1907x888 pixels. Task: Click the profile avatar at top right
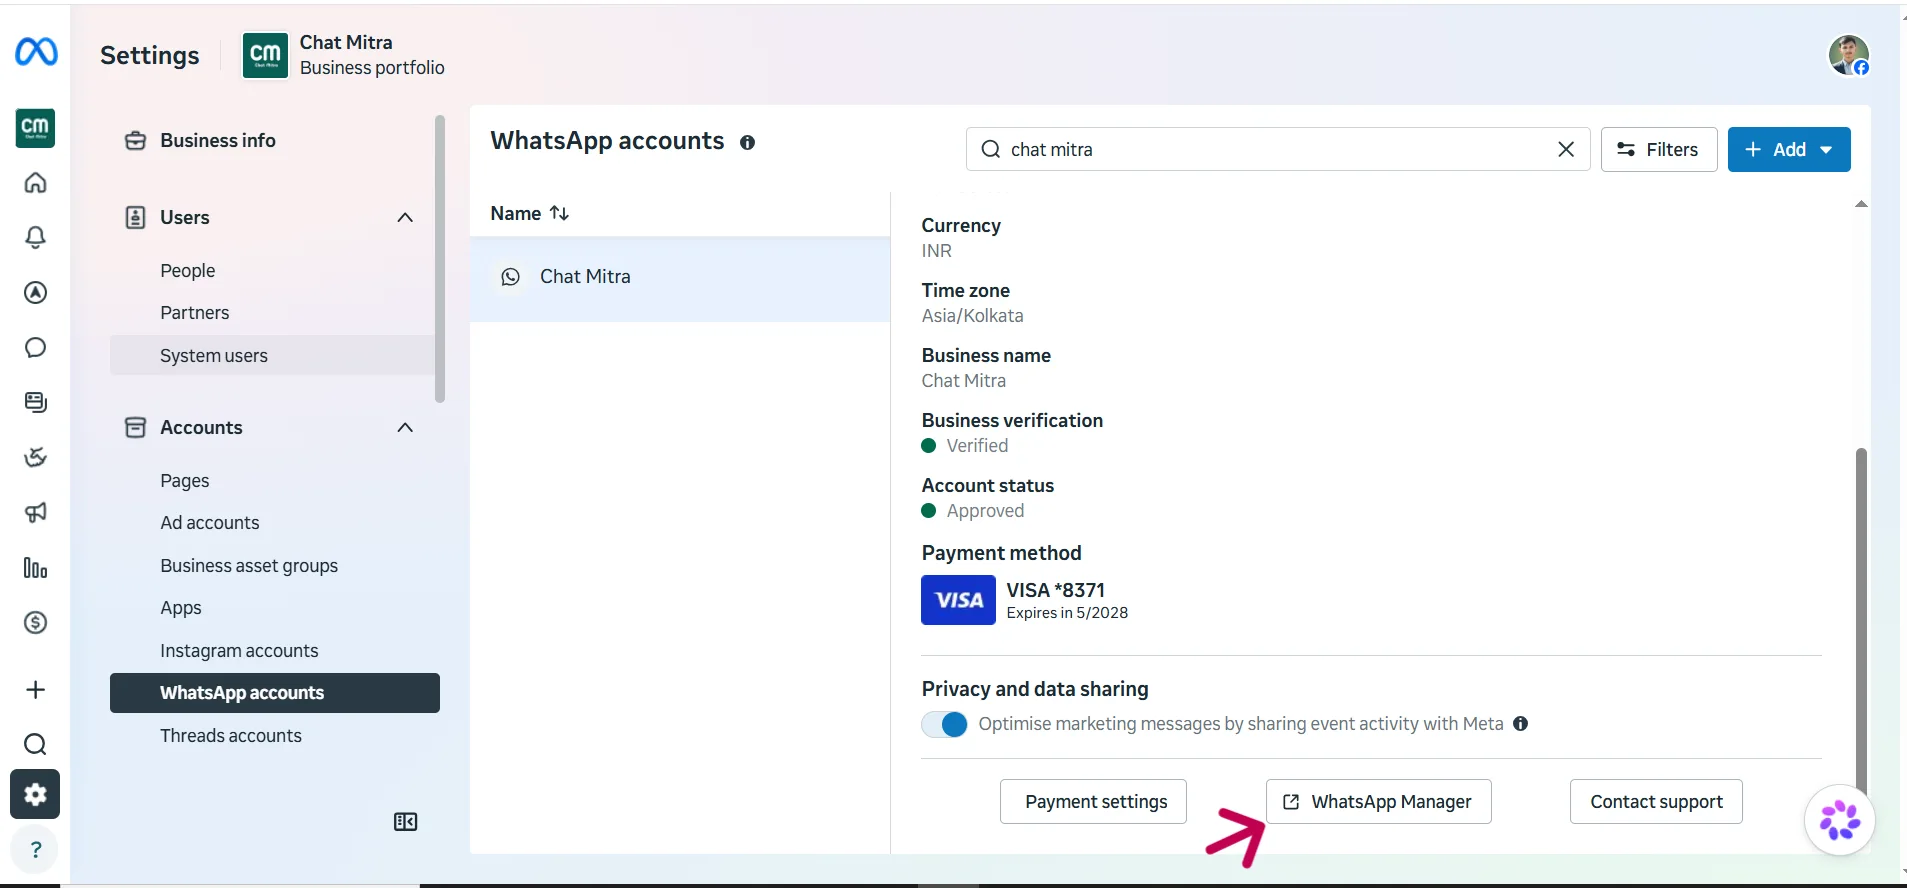click(1849, 55)
